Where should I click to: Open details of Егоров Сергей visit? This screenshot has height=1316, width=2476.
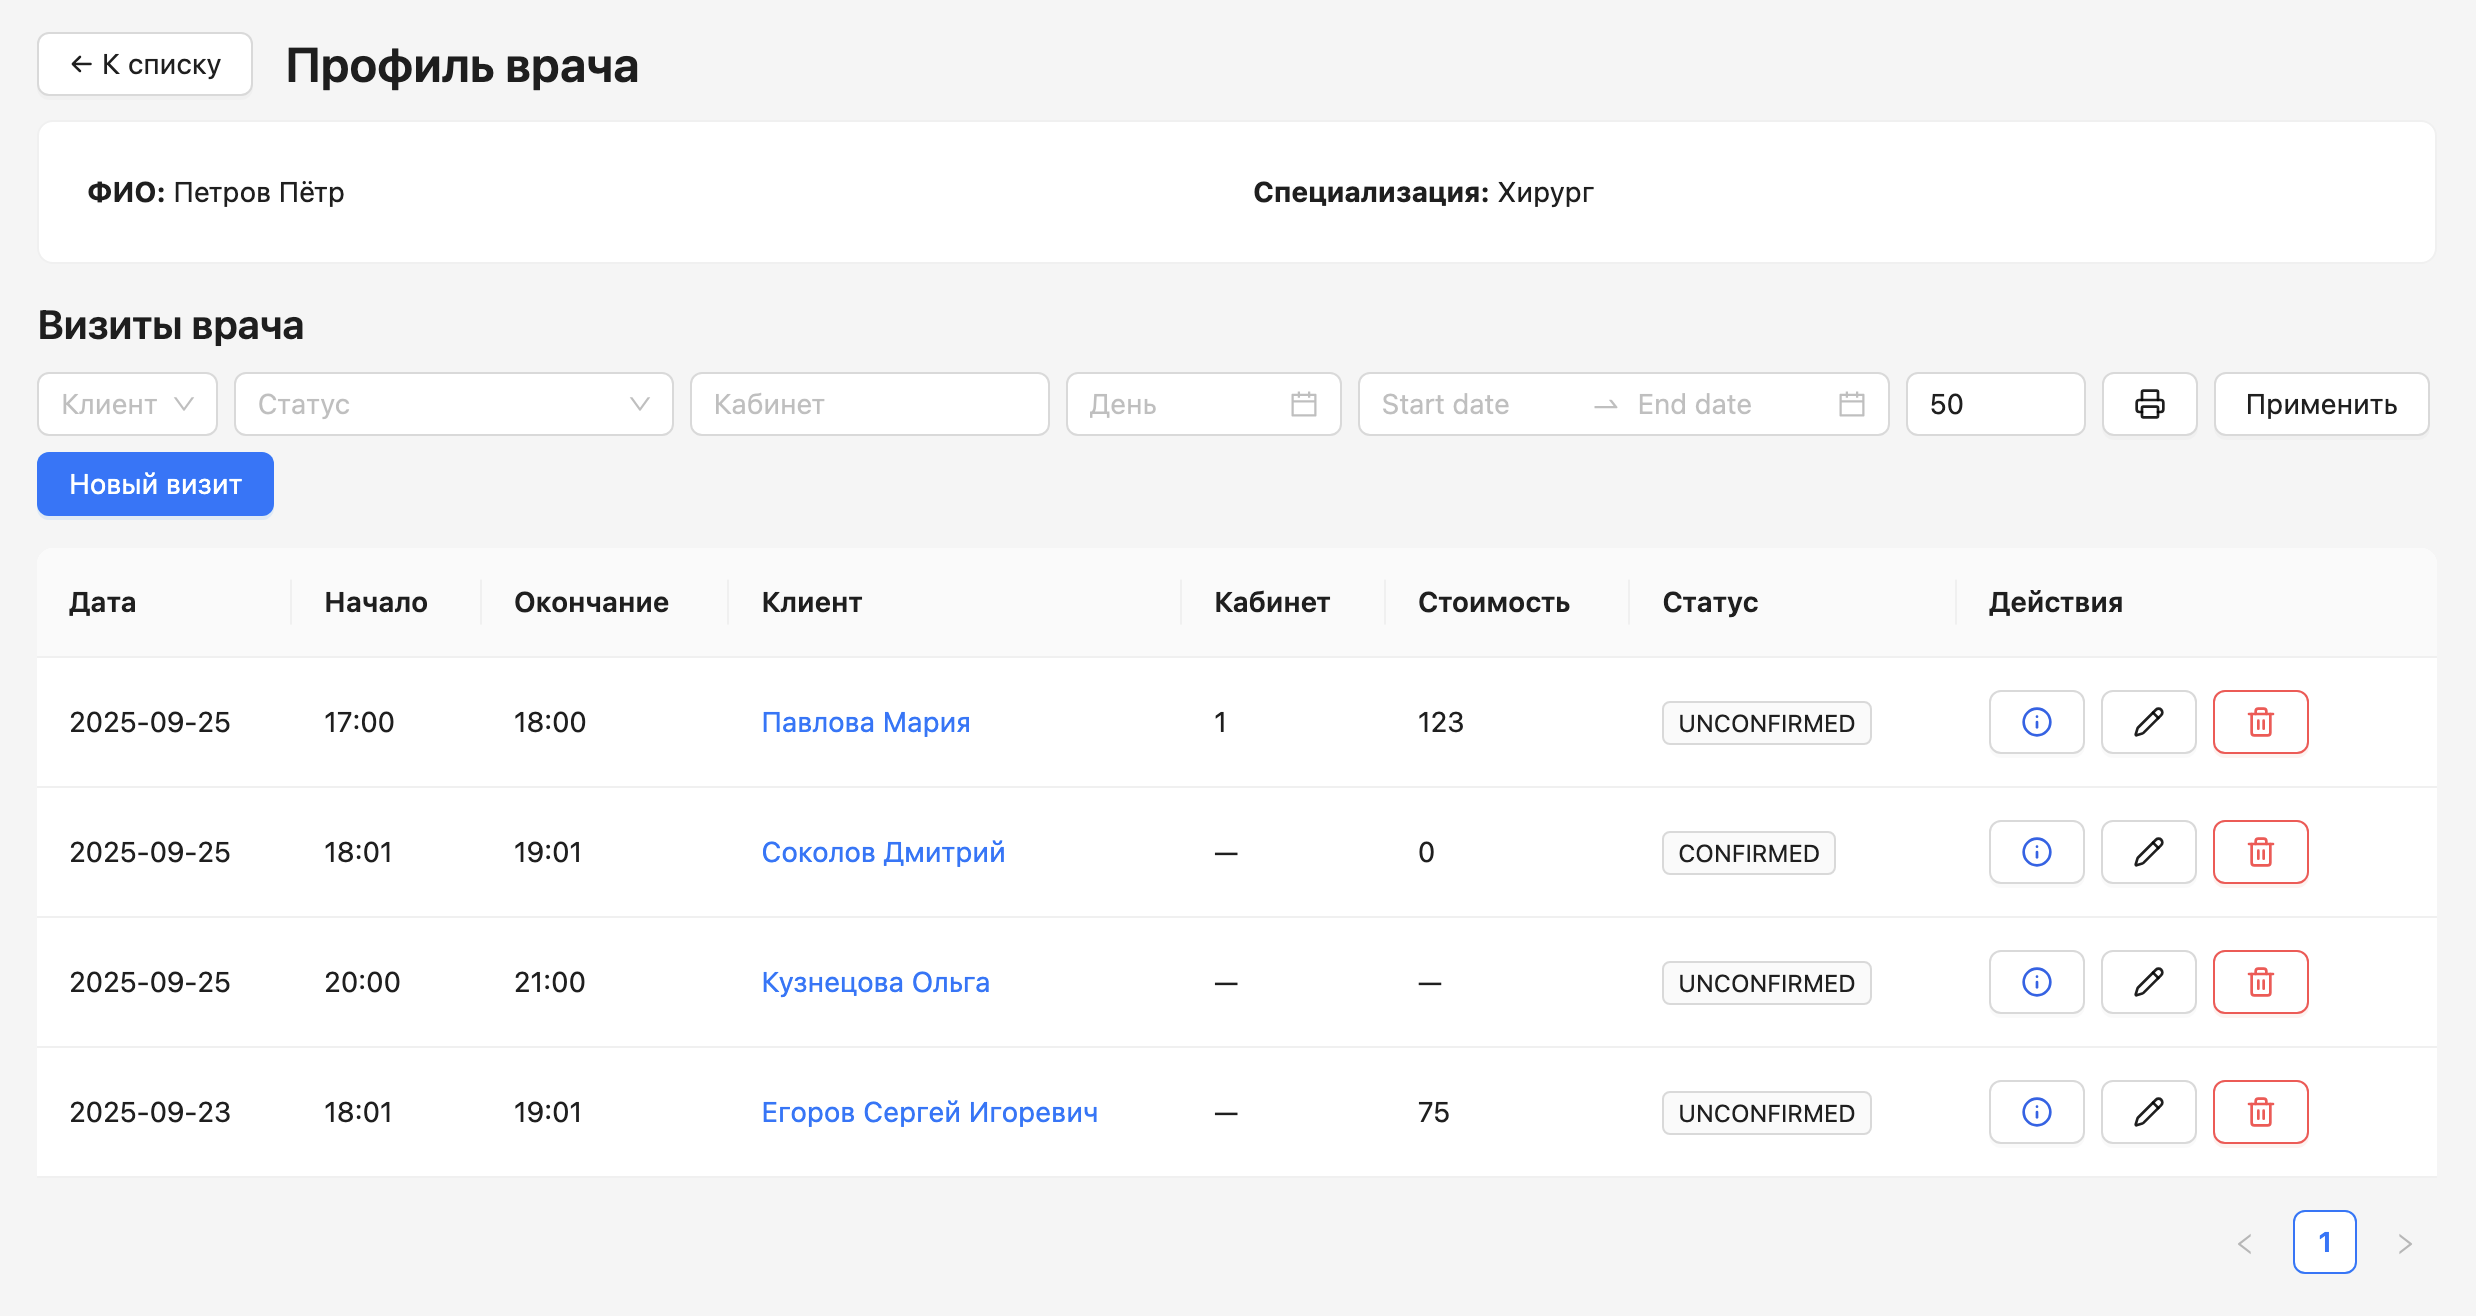click(2036, 1111)
